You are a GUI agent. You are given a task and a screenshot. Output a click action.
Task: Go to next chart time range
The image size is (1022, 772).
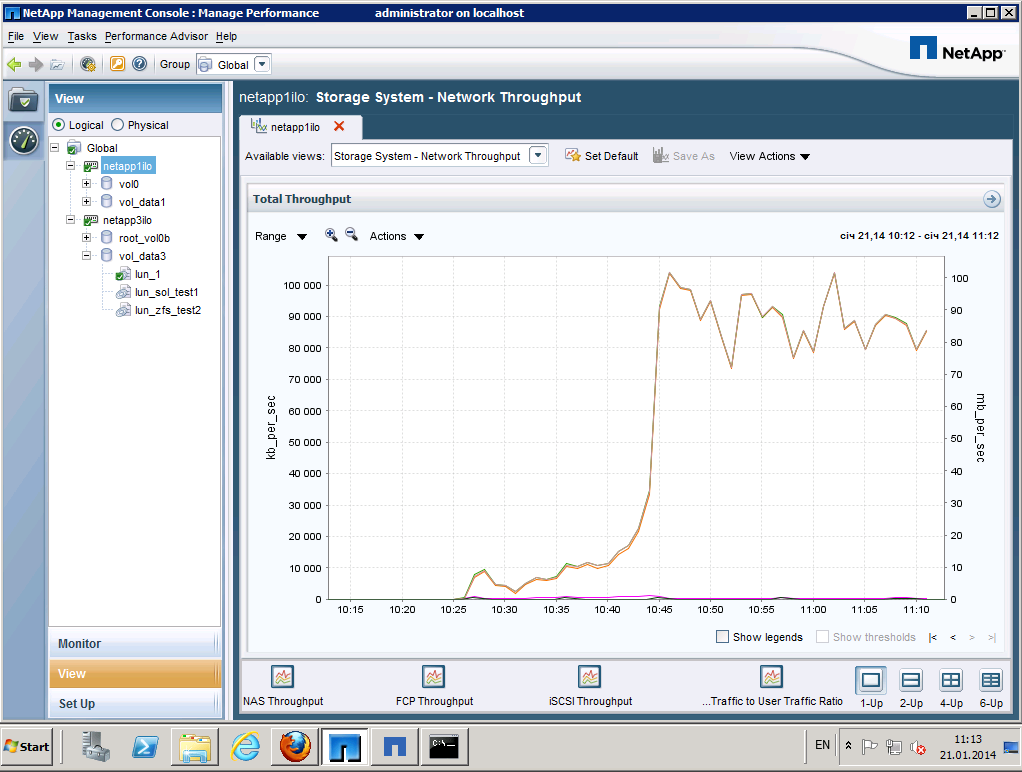pyautogui.click(x=972, y=637)
